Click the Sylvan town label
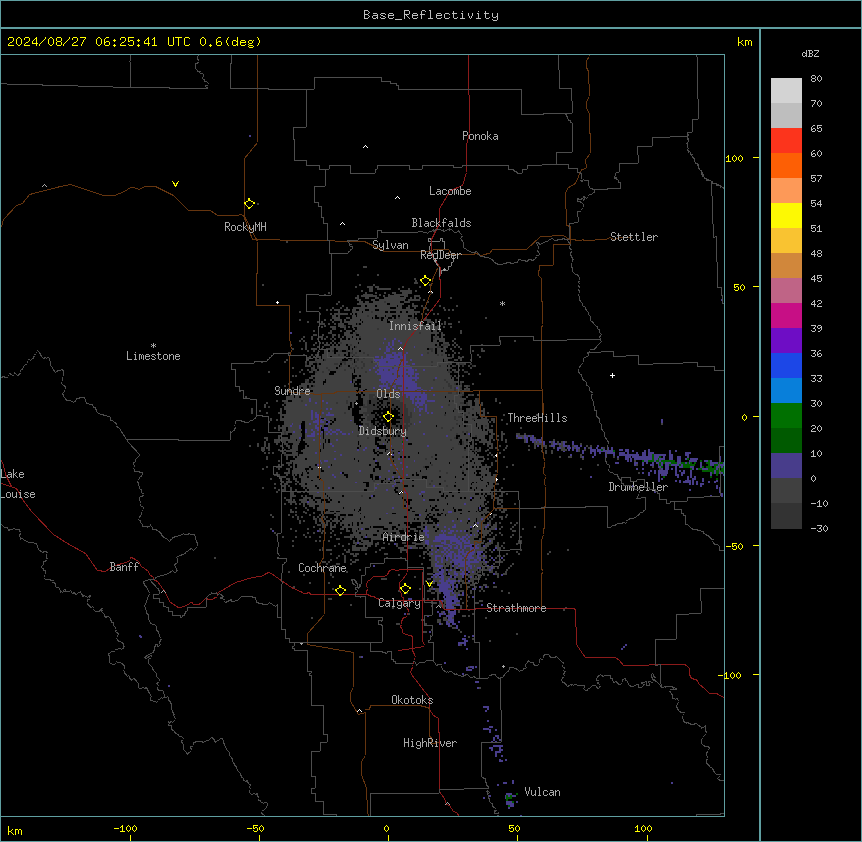This screenshot has height=842, width=862. coord(390,245)
